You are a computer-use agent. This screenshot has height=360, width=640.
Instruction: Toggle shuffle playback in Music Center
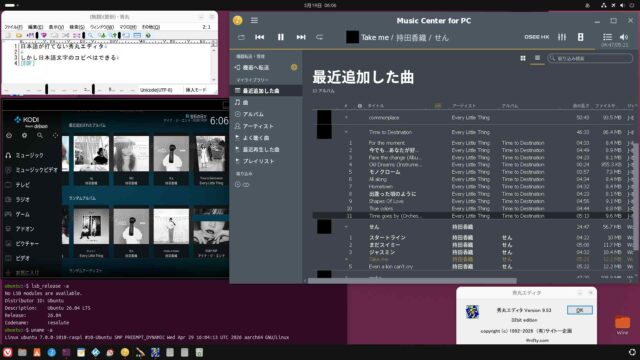click(241, 37)
